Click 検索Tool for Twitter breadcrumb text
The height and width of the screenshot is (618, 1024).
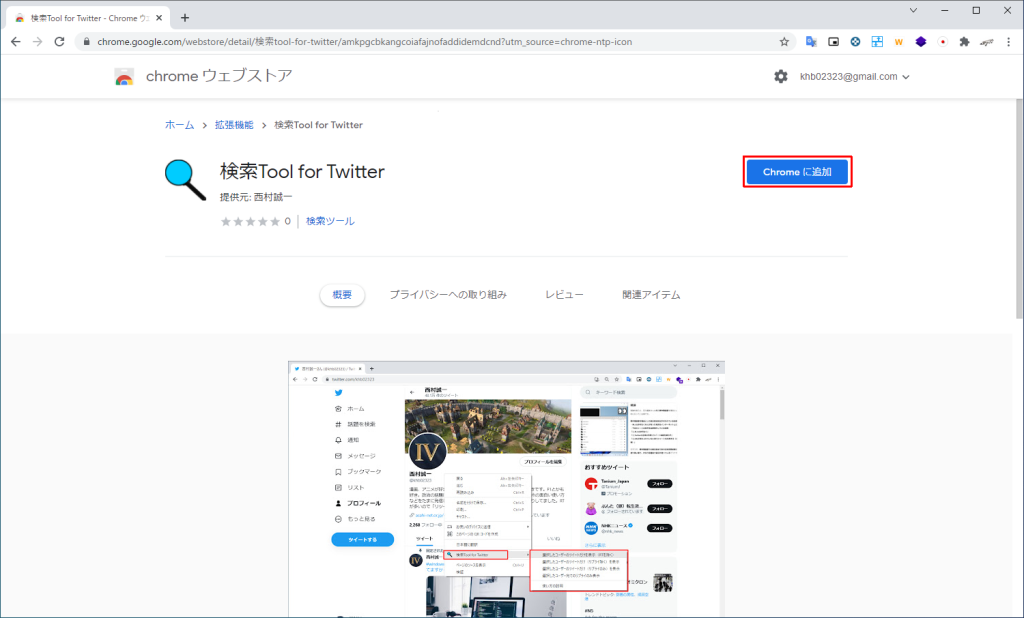pos(318,125)
